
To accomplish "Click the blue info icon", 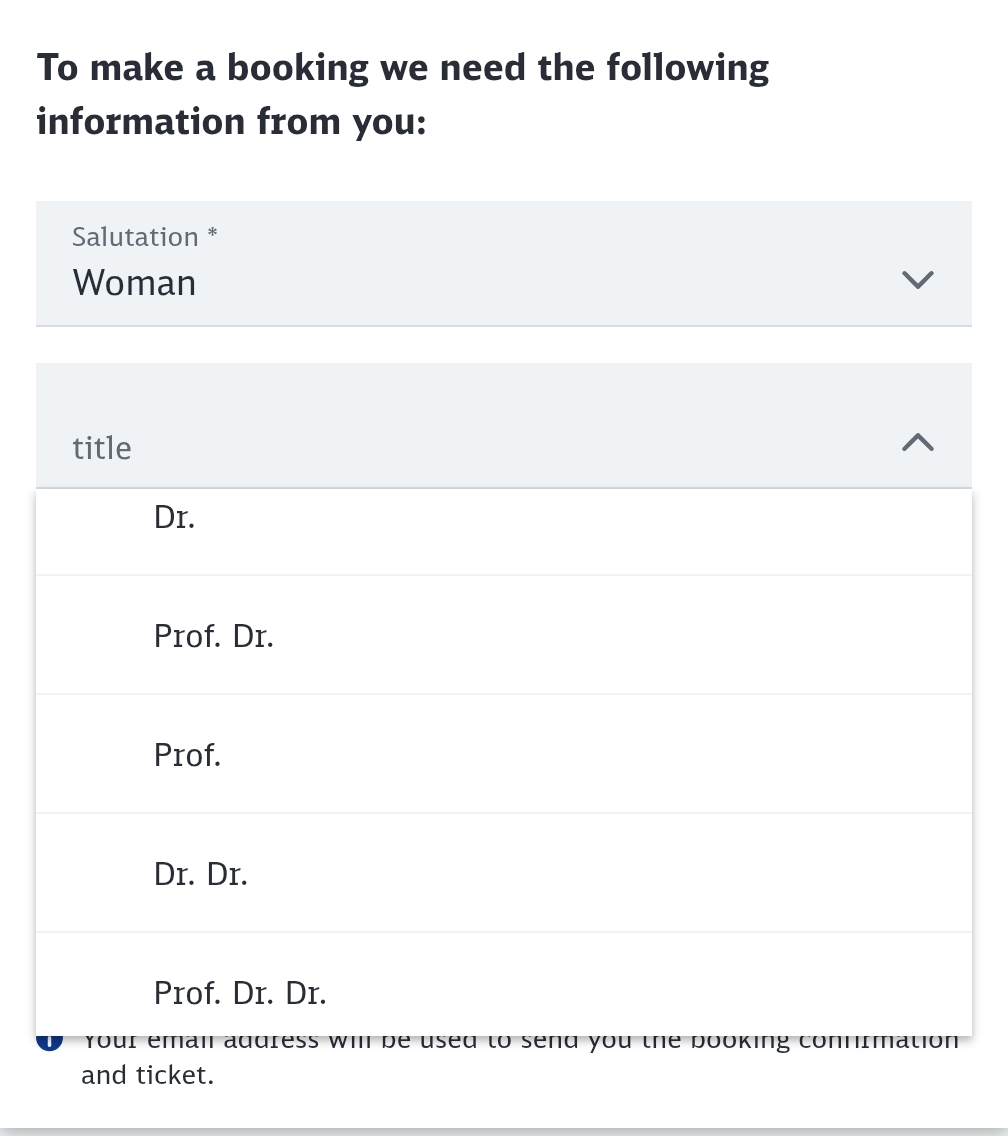I will [x=47, y=1043].
